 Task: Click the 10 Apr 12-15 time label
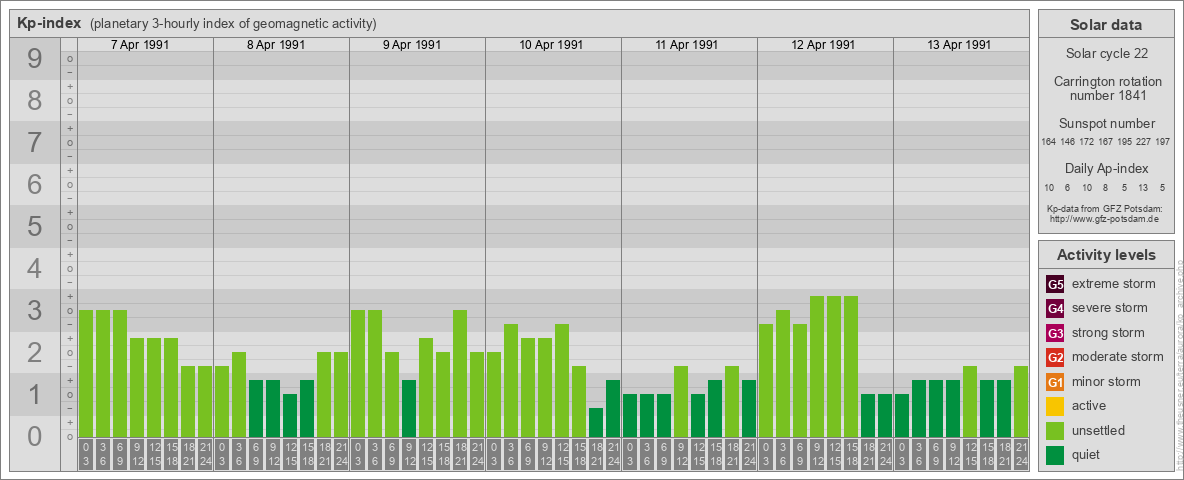click(x=562, y=454)
